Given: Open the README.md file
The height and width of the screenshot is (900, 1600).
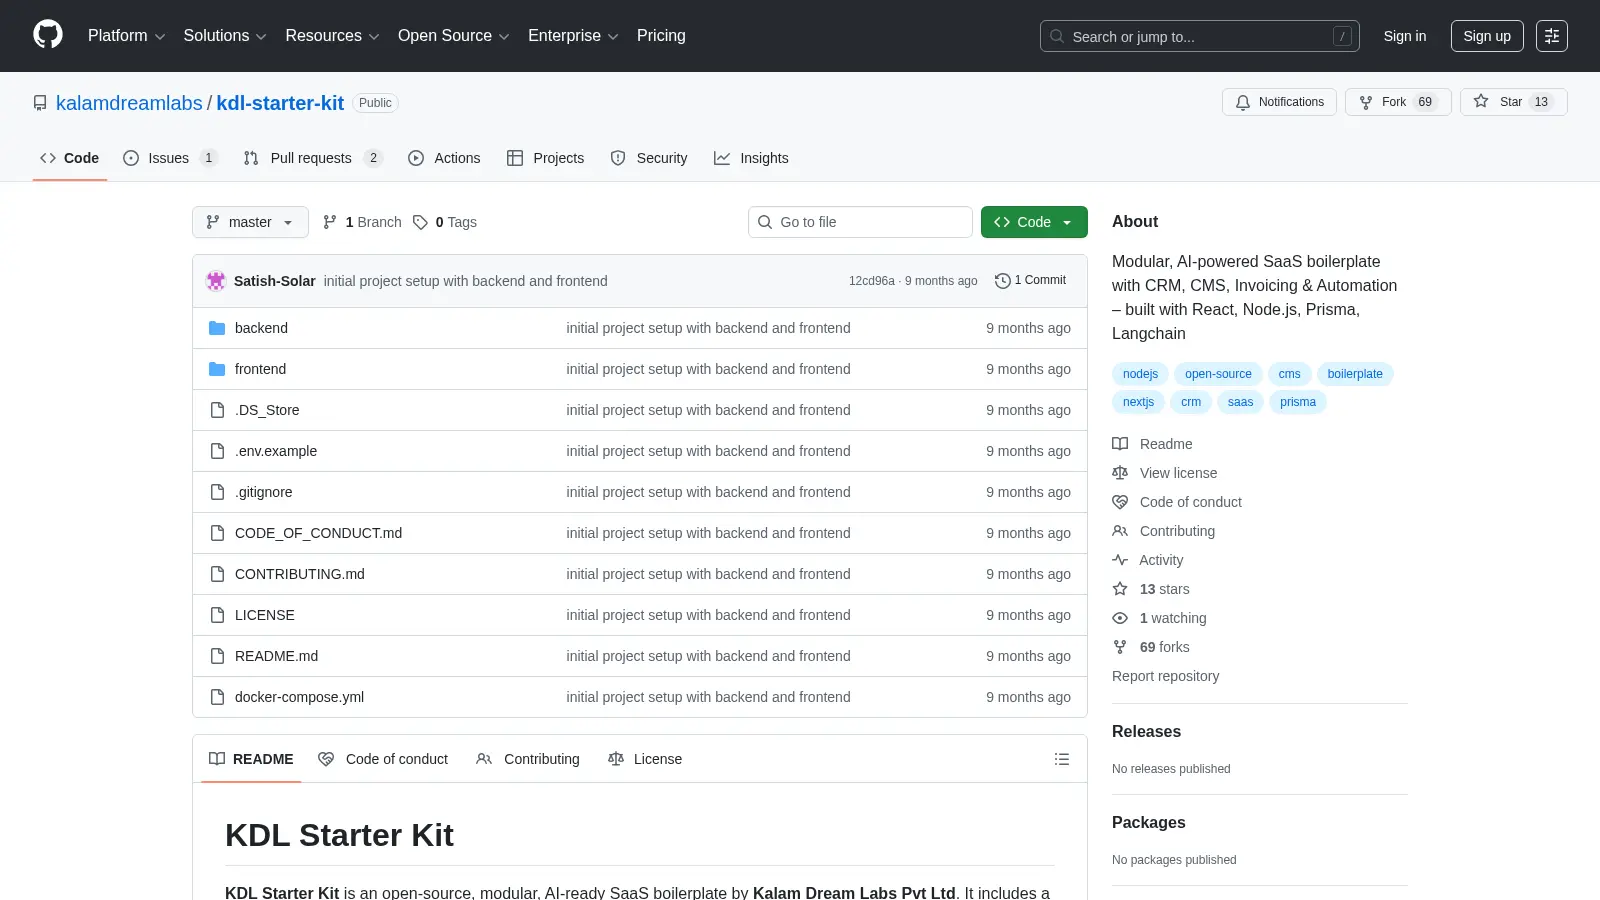Looking at the screenshot, I should [x=276, y=656].
